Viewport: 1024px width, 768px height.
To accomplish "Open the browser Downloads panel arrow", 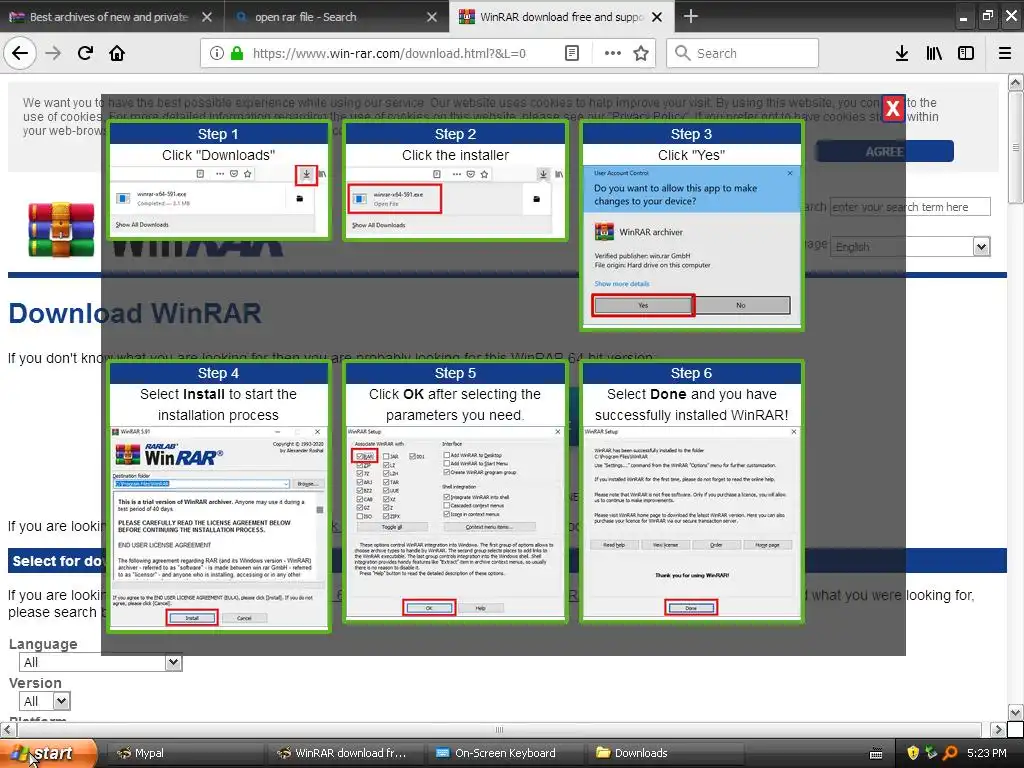I will point(902,53).
